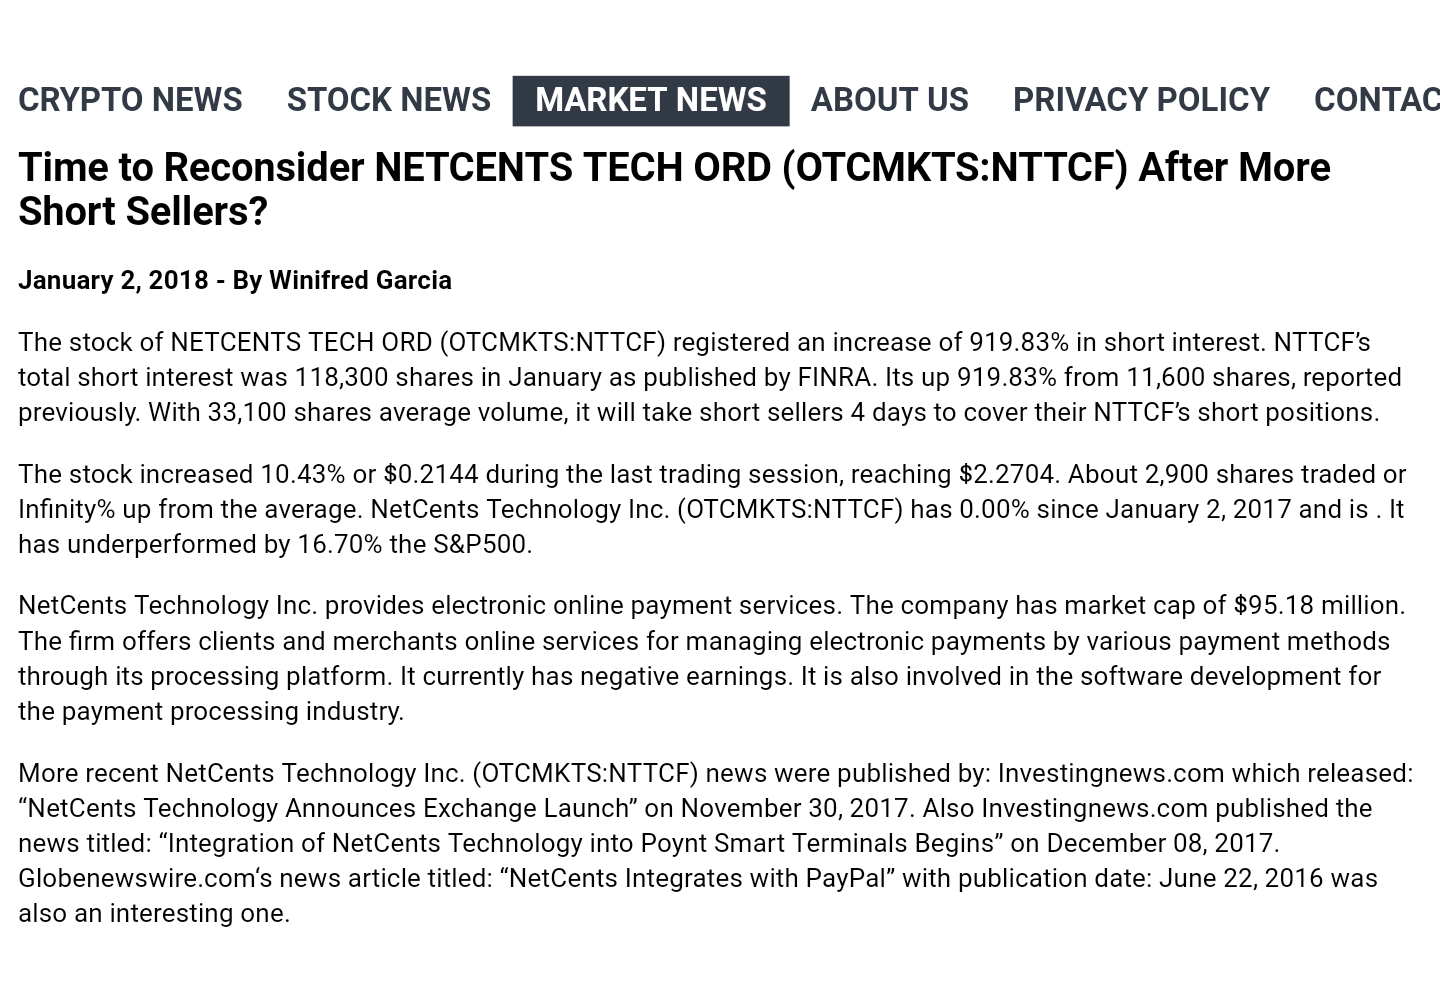Click the Globenewswire.com reference
The height and width of the screenshot is (984, 1440).
[134, 877]
